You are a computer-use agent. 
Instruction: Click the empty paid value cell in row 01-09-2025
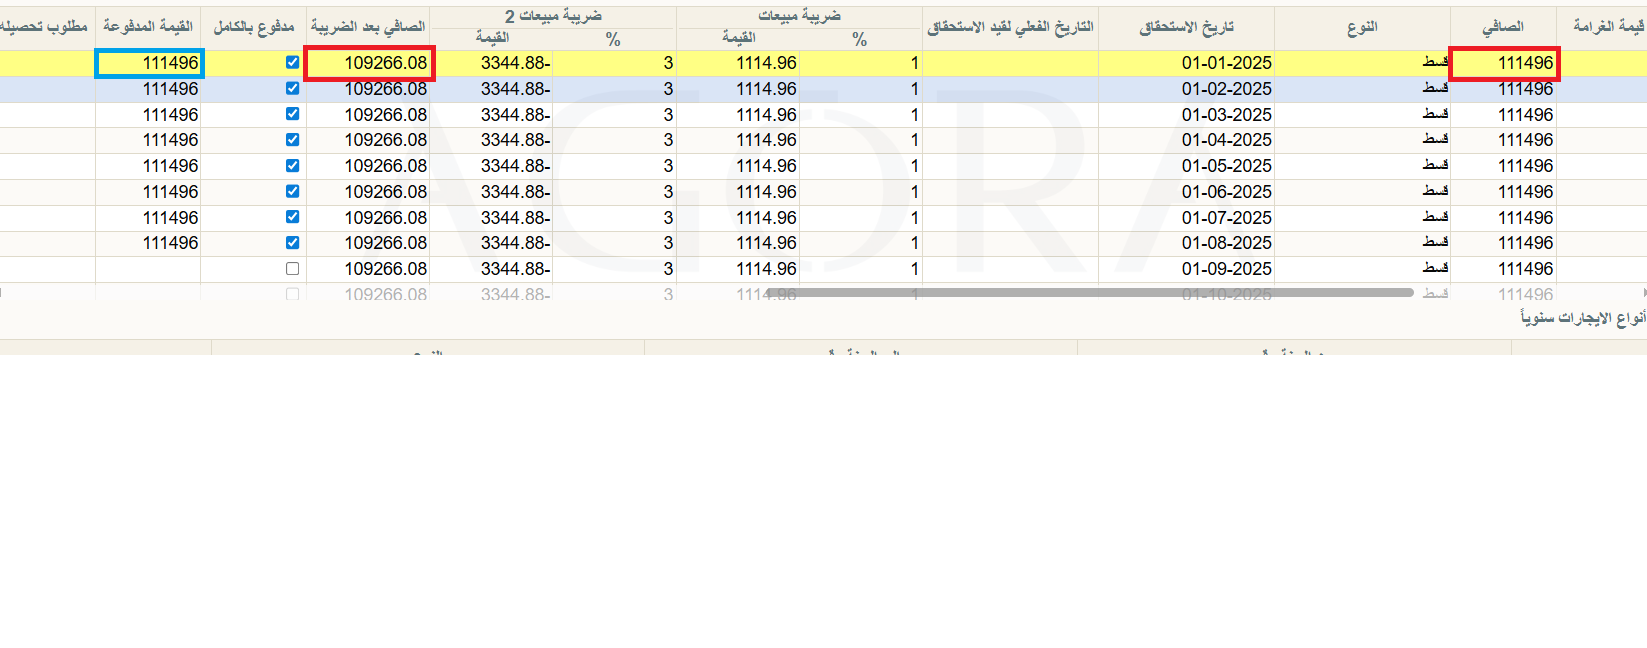148,269
